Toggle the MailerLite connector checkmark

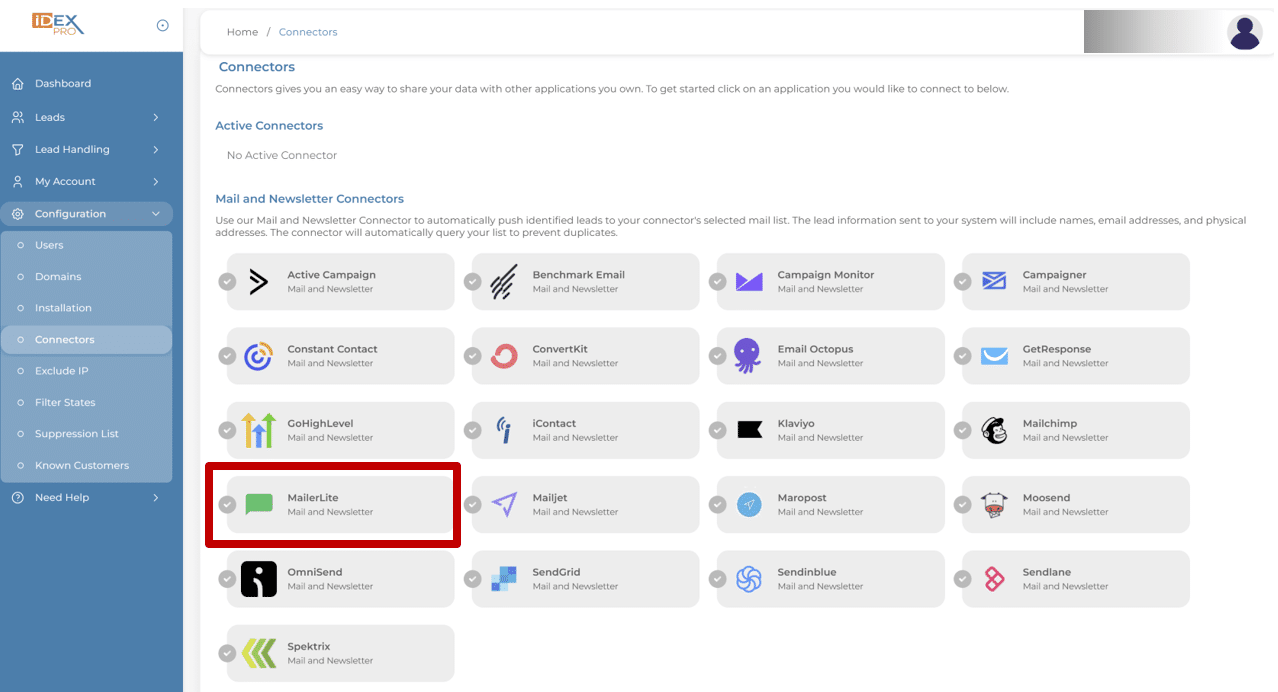coord(228,505)
